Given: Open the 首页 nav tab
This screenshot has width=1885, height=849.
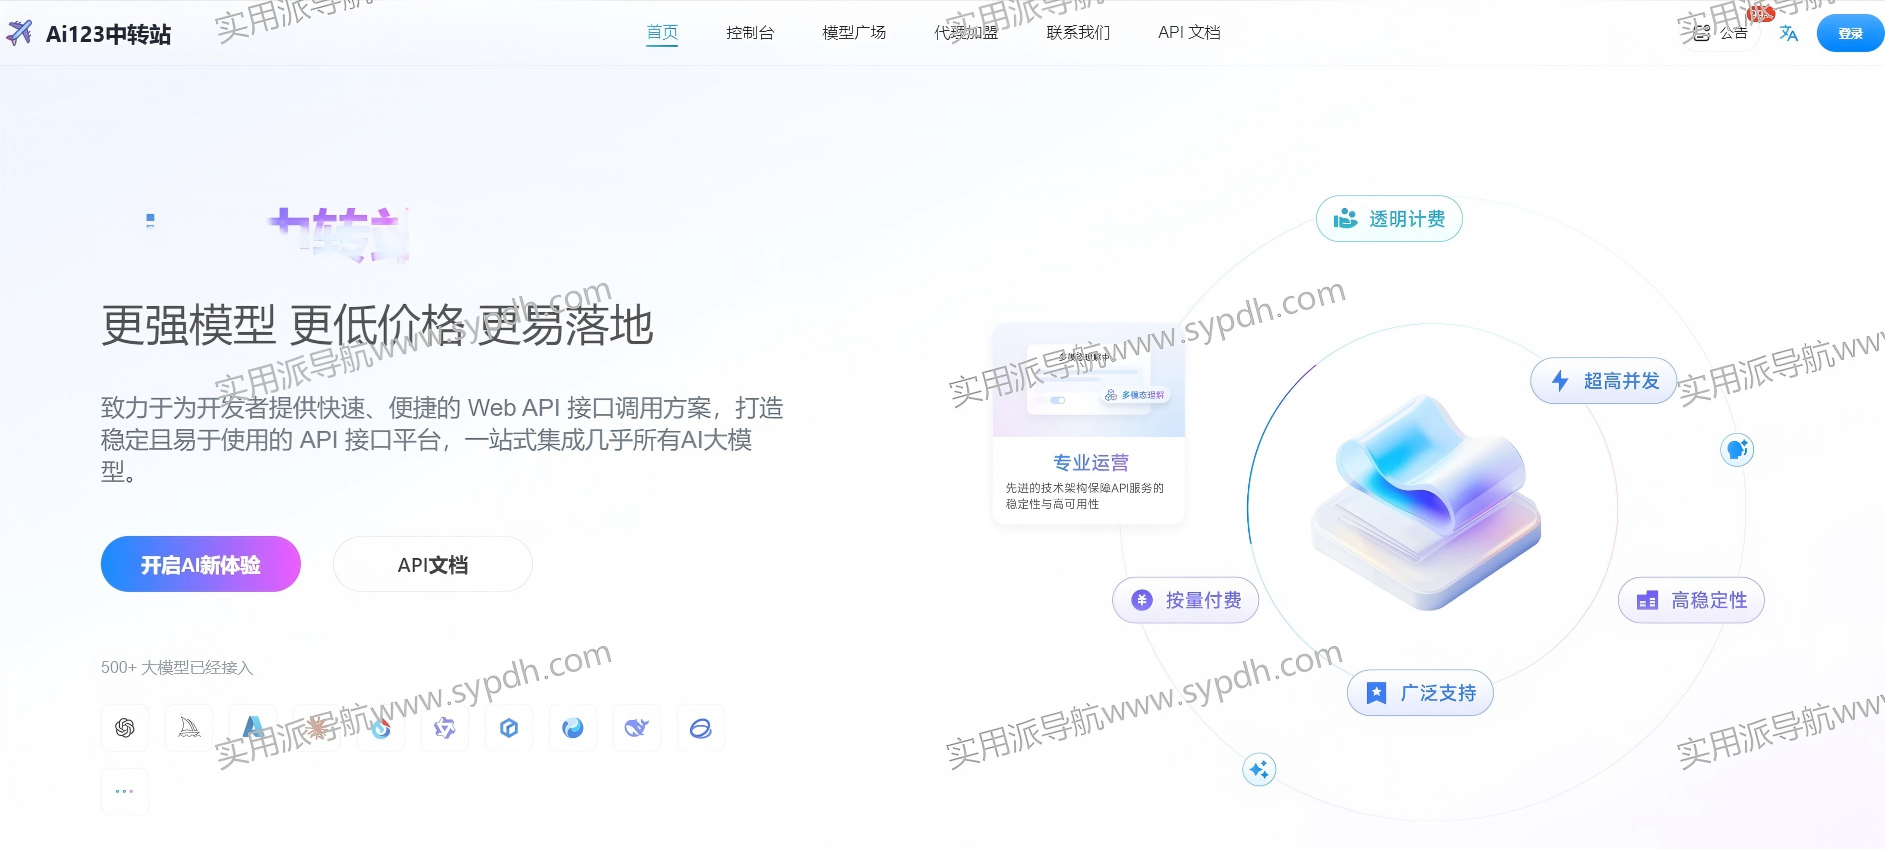Looking at the screenshot, I should [662, 32].
